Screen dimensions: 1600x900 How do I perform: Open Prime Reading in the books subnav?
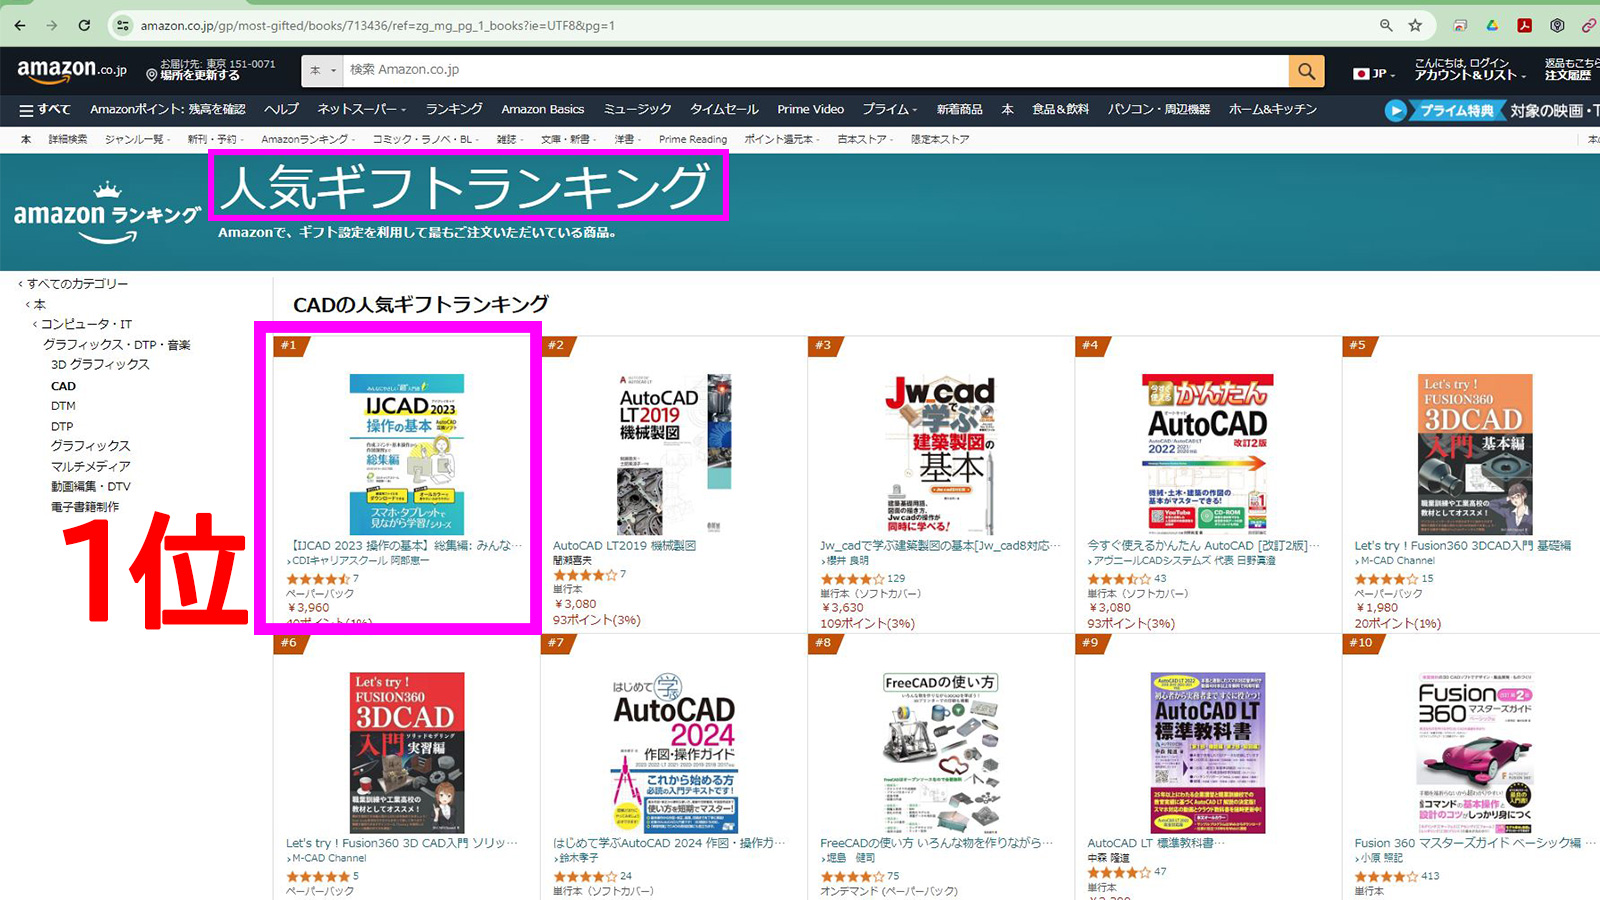click(x=693, y=139)
